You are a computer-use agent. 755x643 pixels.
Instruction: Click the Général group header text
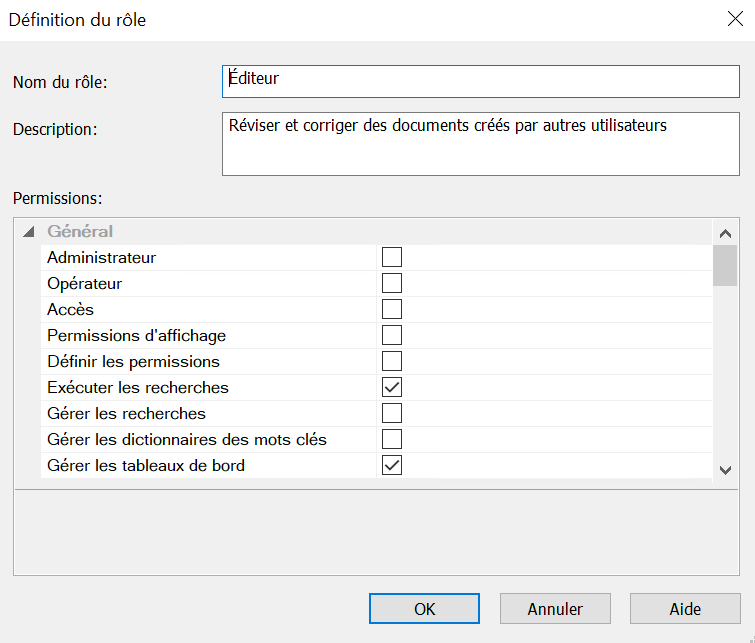tap(80, 232)
